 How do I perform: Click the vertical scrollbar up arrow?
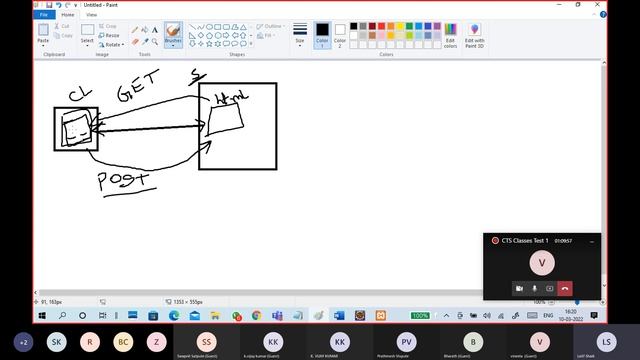(x=604, y=63)
